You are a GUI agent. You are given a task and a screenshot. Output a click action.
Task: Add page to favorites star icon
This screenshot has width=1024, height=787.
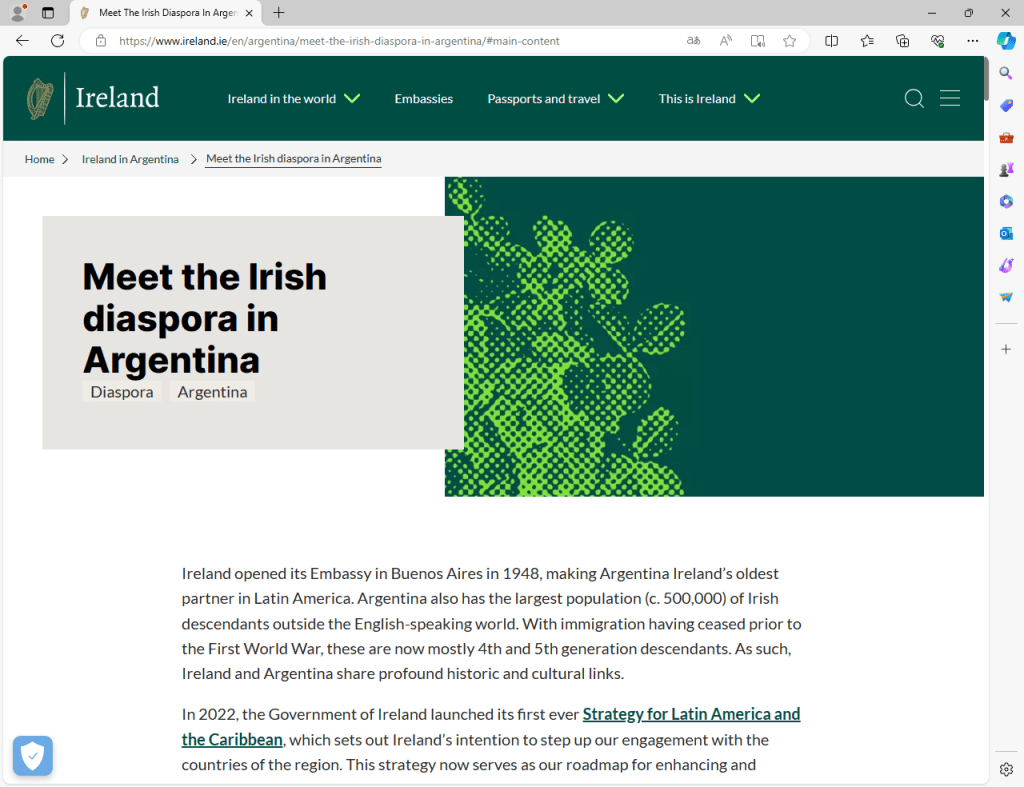(789, 41)
